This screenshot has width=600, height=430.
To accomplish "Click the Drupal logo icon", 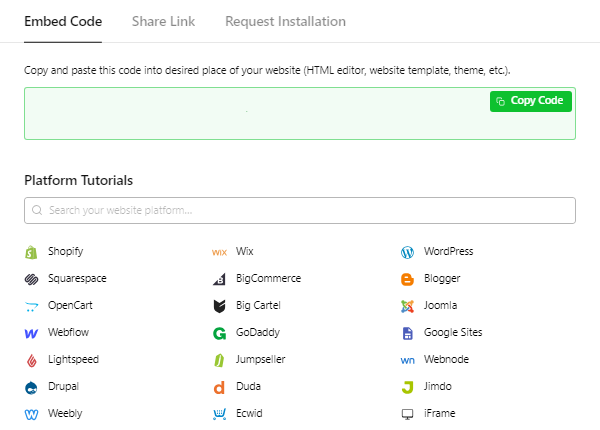I will point(31,387).
